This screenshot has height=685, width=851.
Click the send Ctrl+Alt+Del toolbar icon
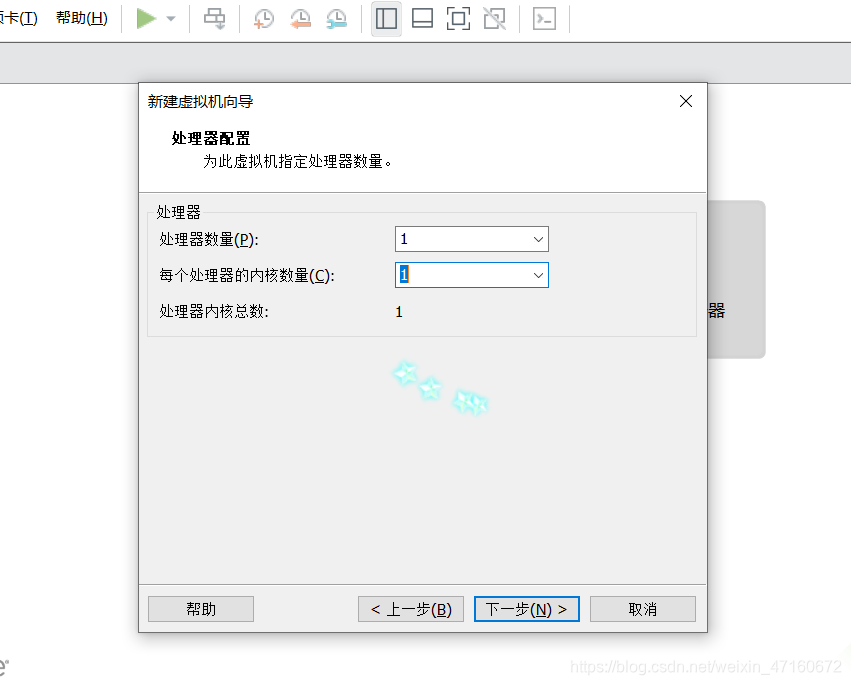(214, 18)
